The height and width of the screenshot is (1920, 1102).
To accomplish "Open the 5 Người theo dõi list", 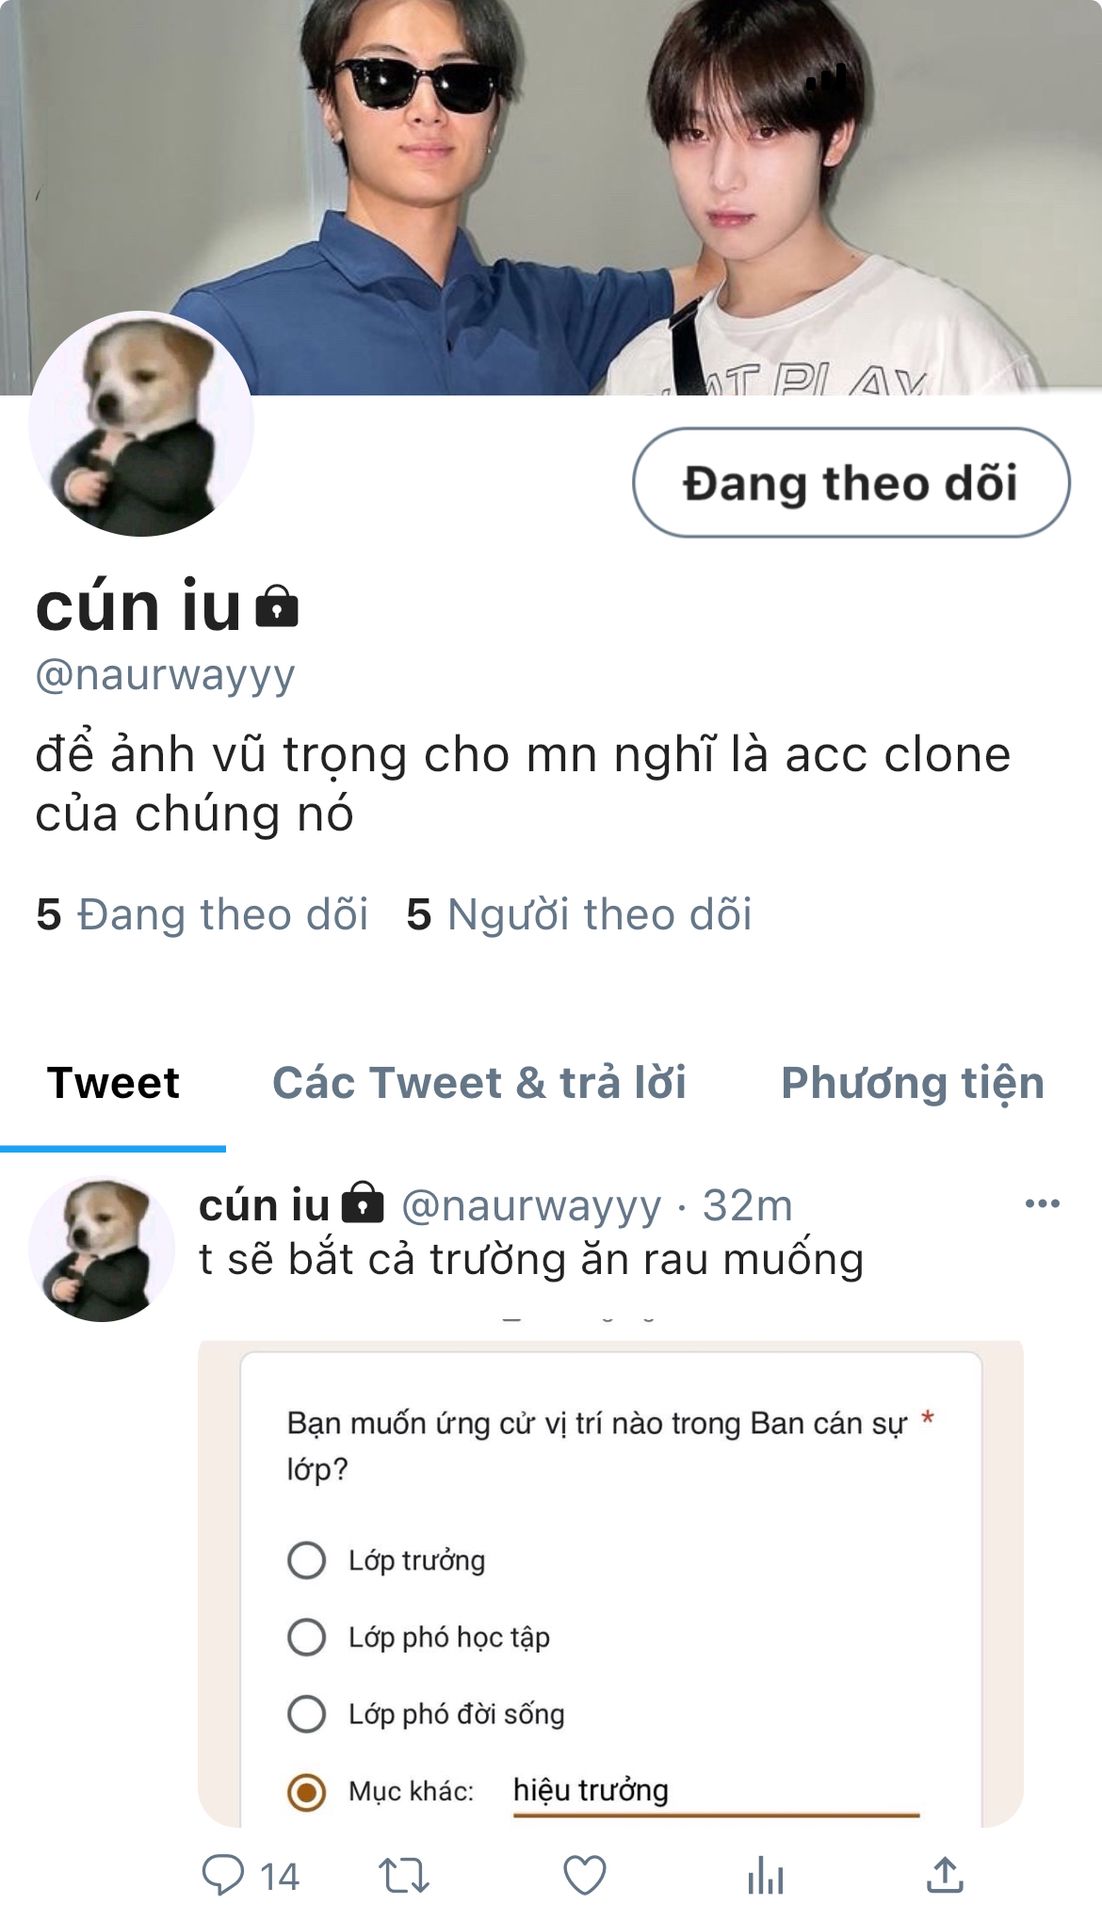I will 579,914.
